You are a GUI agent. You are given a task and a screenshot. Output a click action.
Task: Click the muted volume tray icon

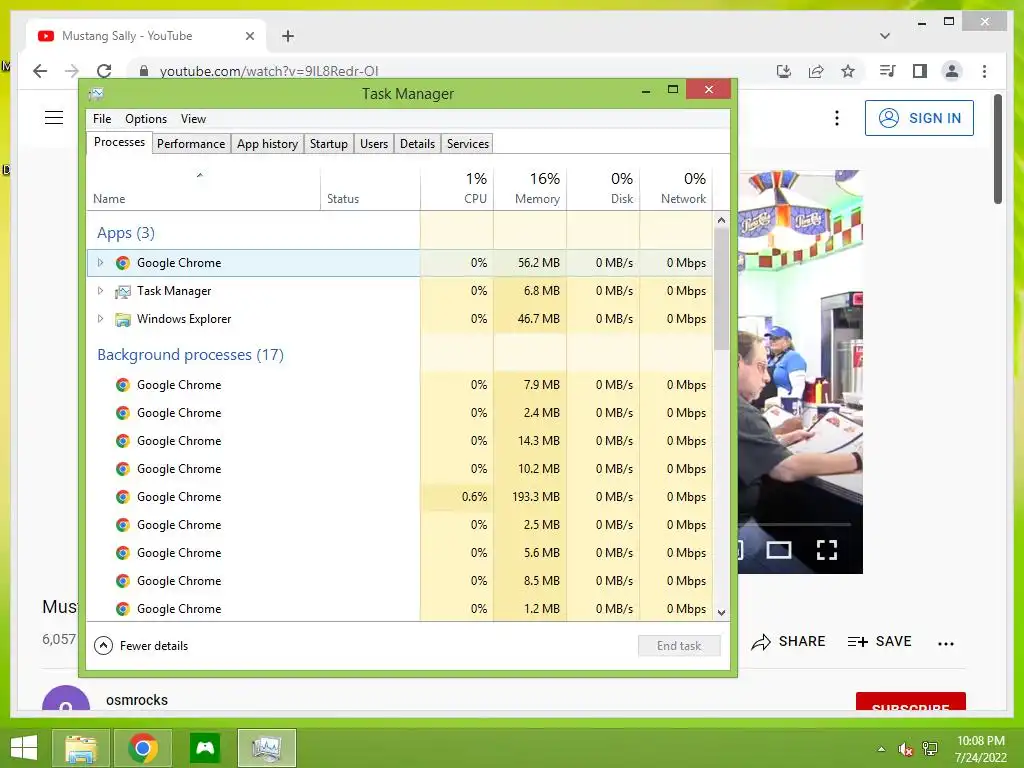[905, 749]
